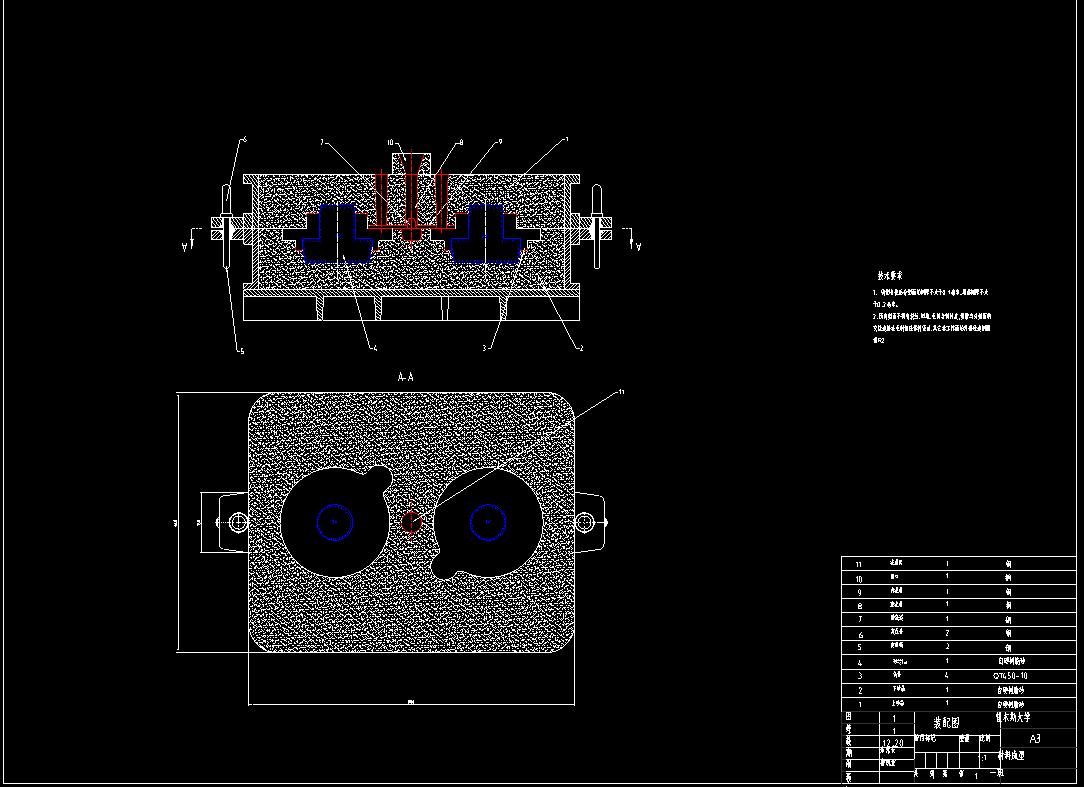Select the left guide pin in section view
The height and width of the screenshot is (787, 1084).
[226, 226]
